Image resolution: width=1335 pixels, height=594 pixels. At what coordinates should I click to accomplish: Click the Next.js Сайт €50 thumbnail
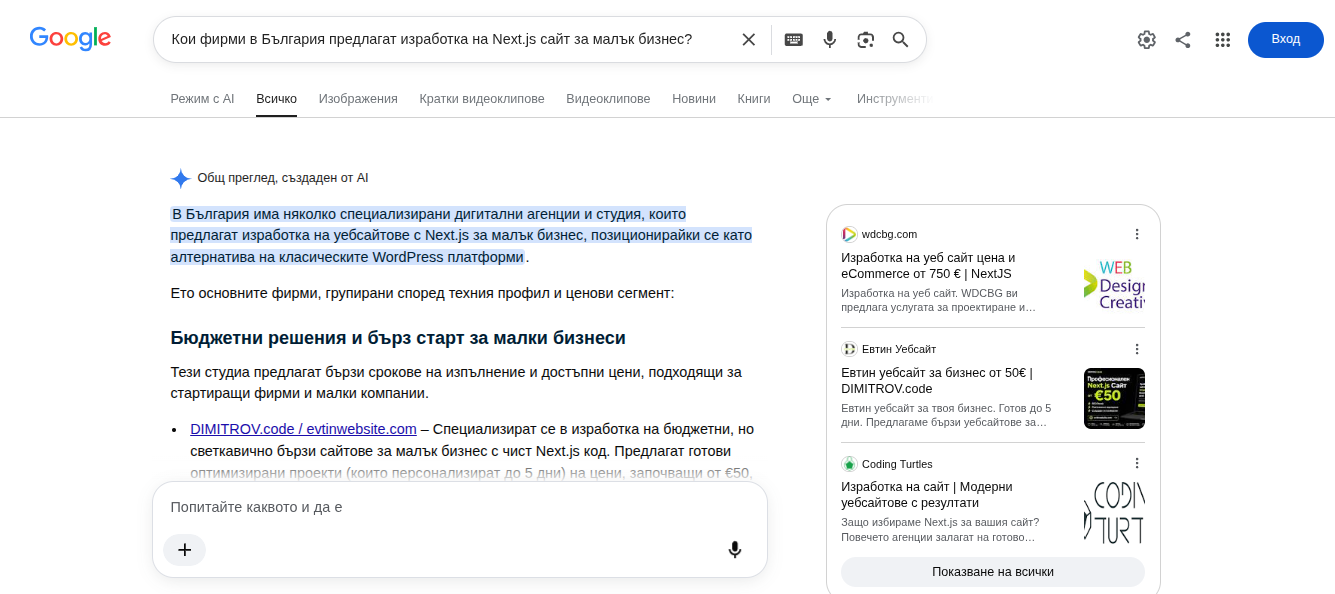[x=1114, y=398]
